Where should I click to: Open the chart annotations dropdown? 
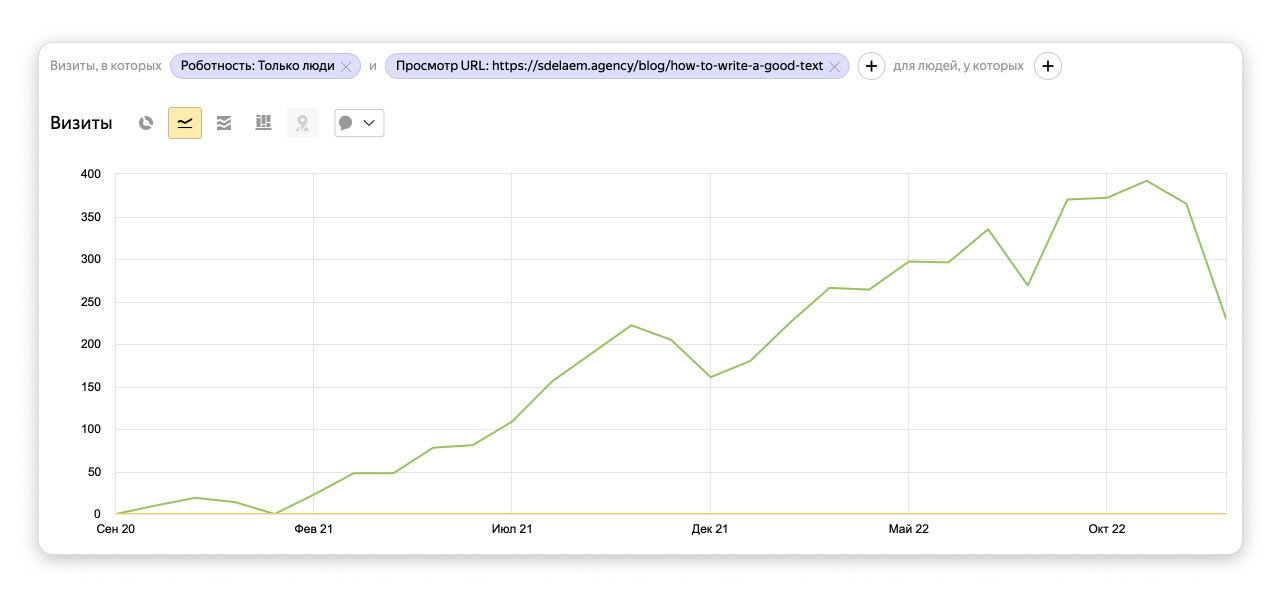(359, 123)
